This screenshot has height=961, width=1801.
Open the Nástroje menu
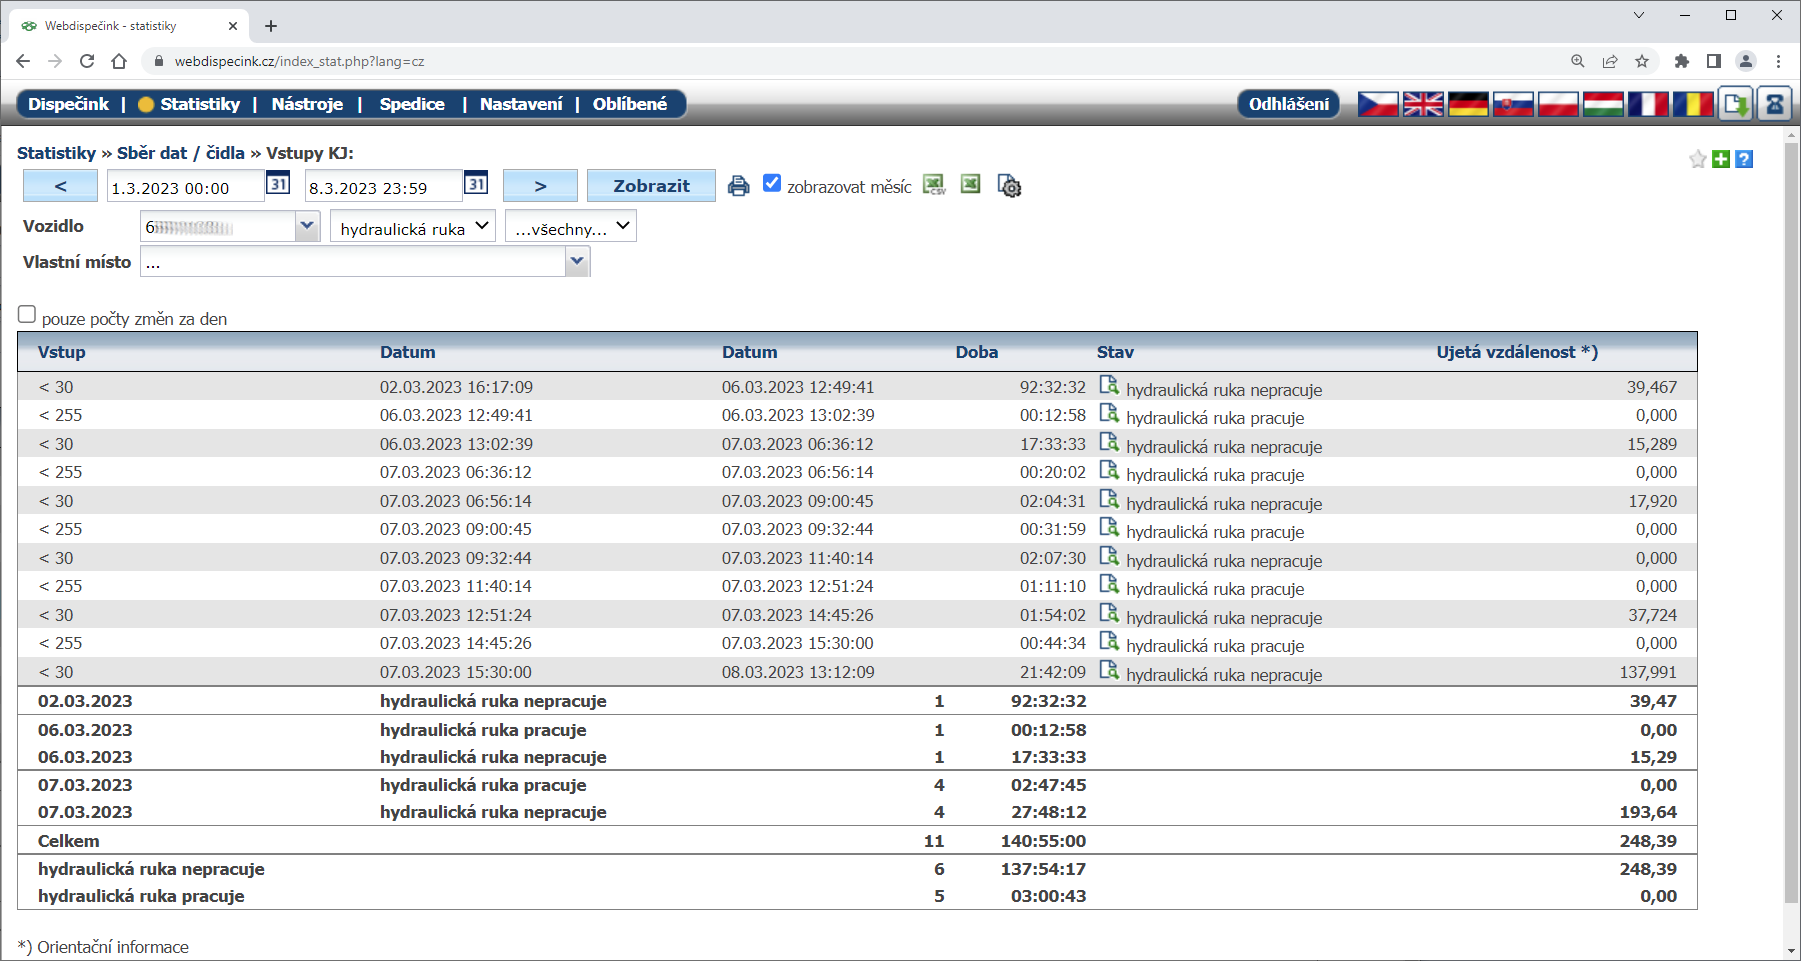(x=307, y=104)
